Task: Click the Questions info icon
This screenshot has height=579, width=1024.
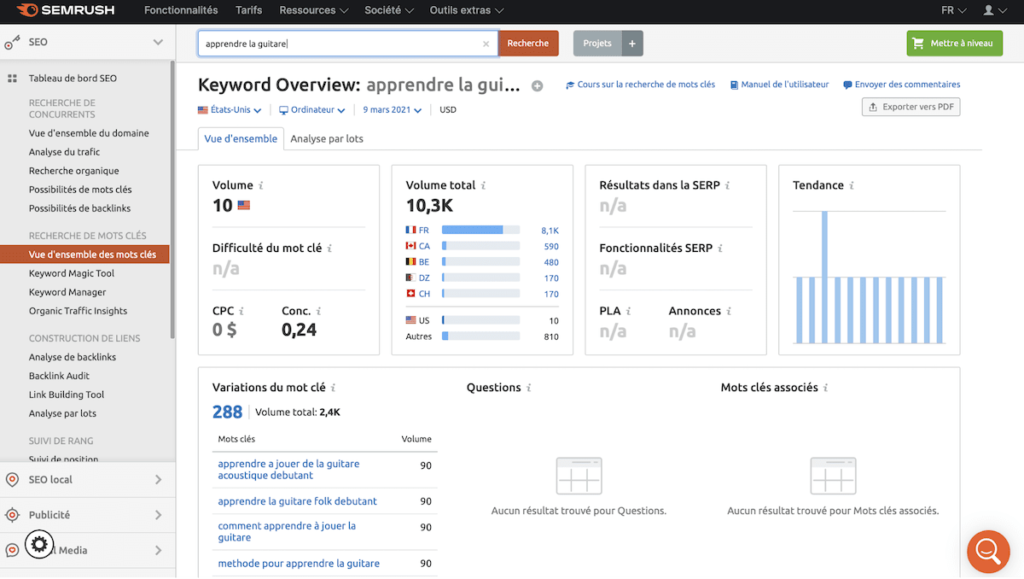Action: 529,388
